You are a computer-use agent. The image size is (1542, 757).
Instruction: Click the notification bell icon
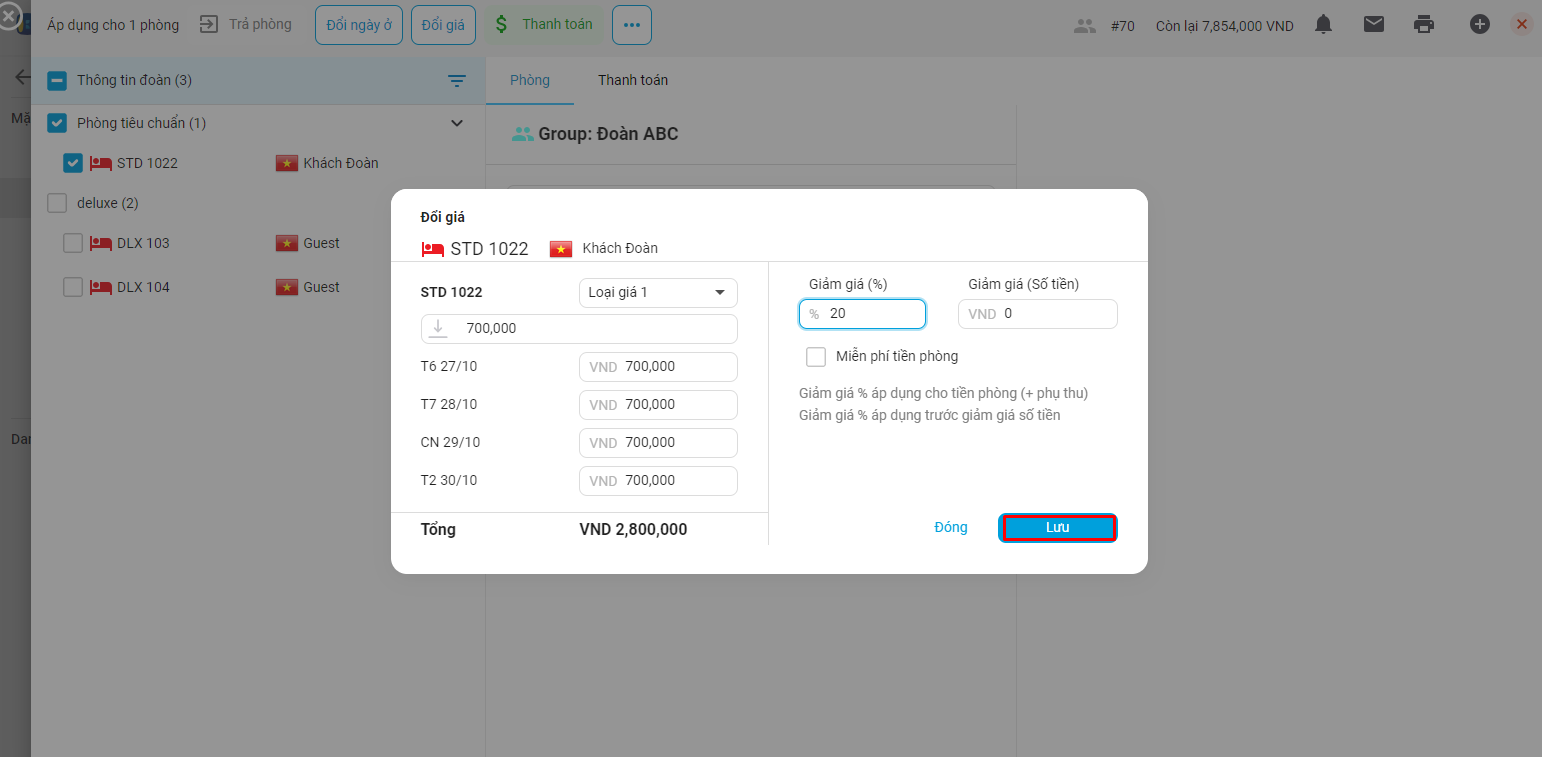(x=1323, y=25)
